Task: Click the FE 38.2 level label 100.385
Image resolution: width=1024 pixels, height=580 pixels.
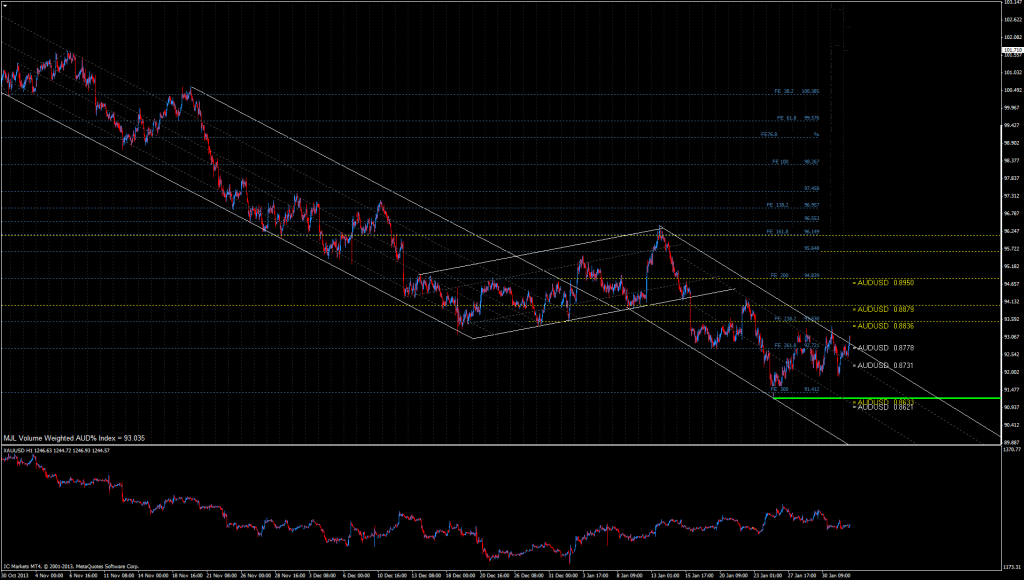Action: point(797,91)
